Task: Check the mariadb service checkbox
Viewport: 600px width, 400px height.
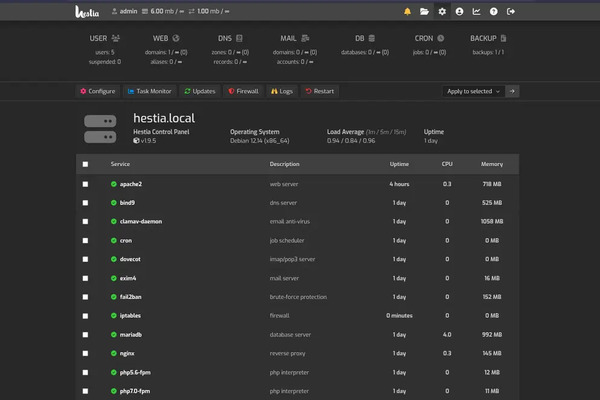Action: point(85,335)
